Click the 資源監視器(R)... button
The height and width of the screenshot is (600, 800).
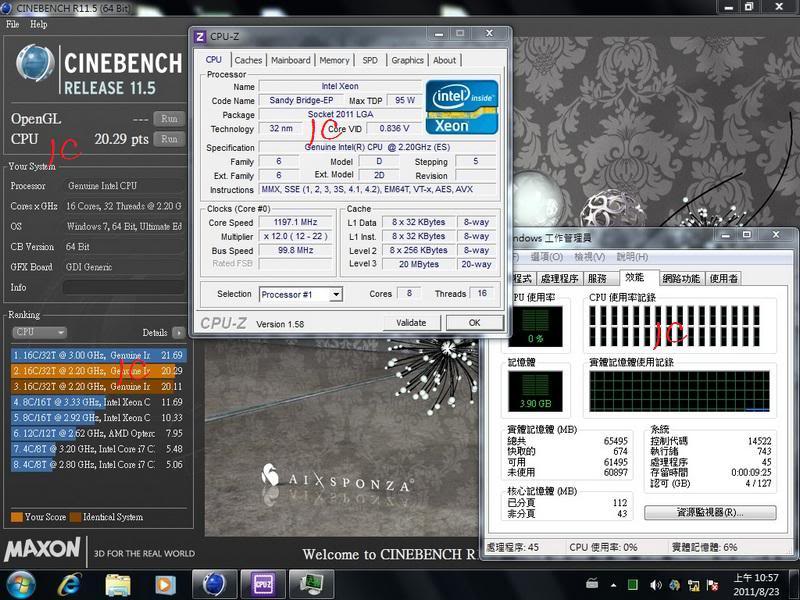(x=710, y=512)
